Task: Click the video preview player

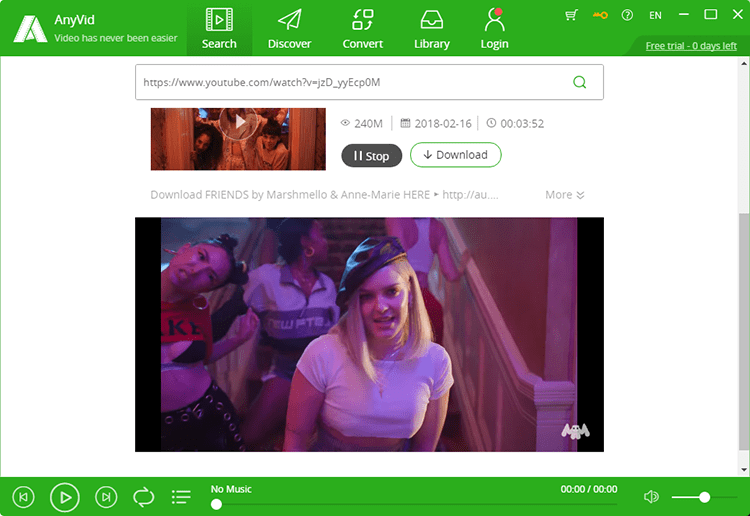Action: (369, 334)
